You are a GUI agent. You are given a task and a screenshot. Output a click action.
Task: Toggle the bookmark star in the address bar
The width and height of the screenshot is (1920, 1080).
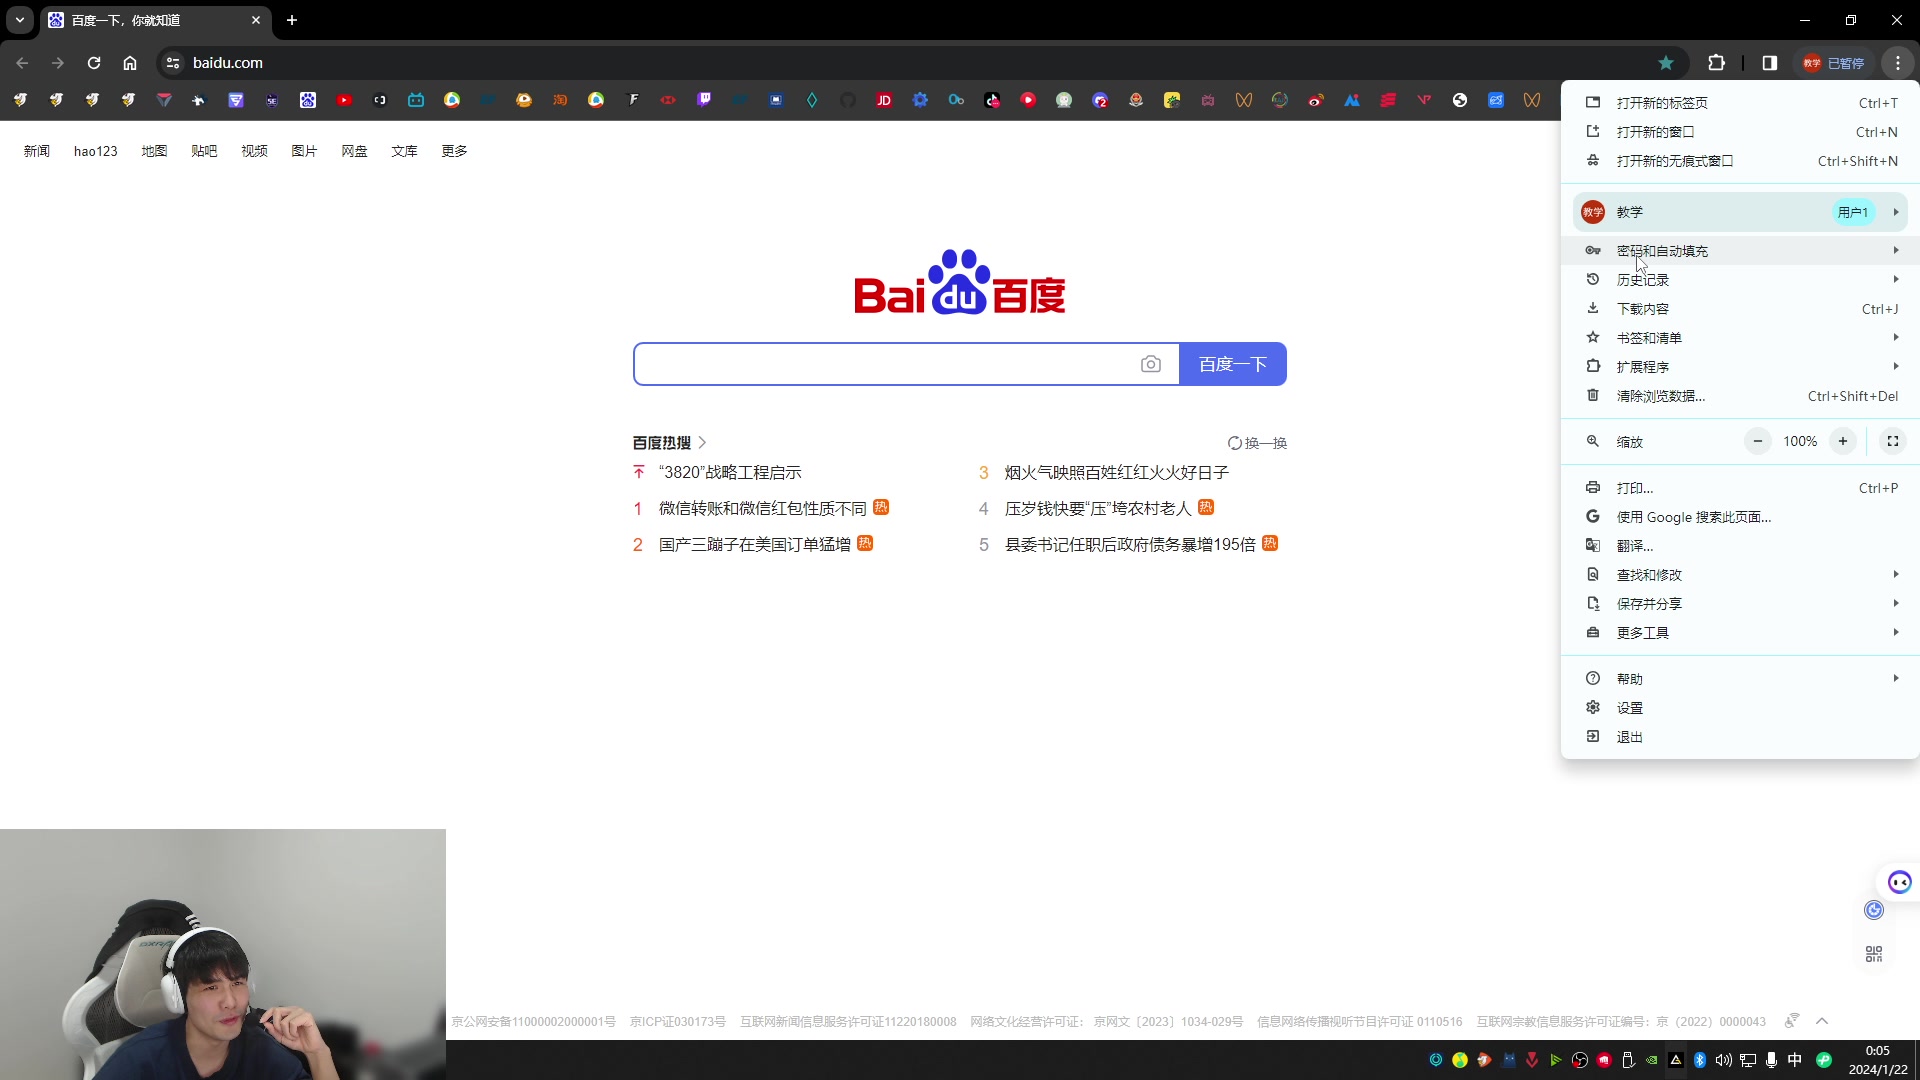coord(1666,62)
